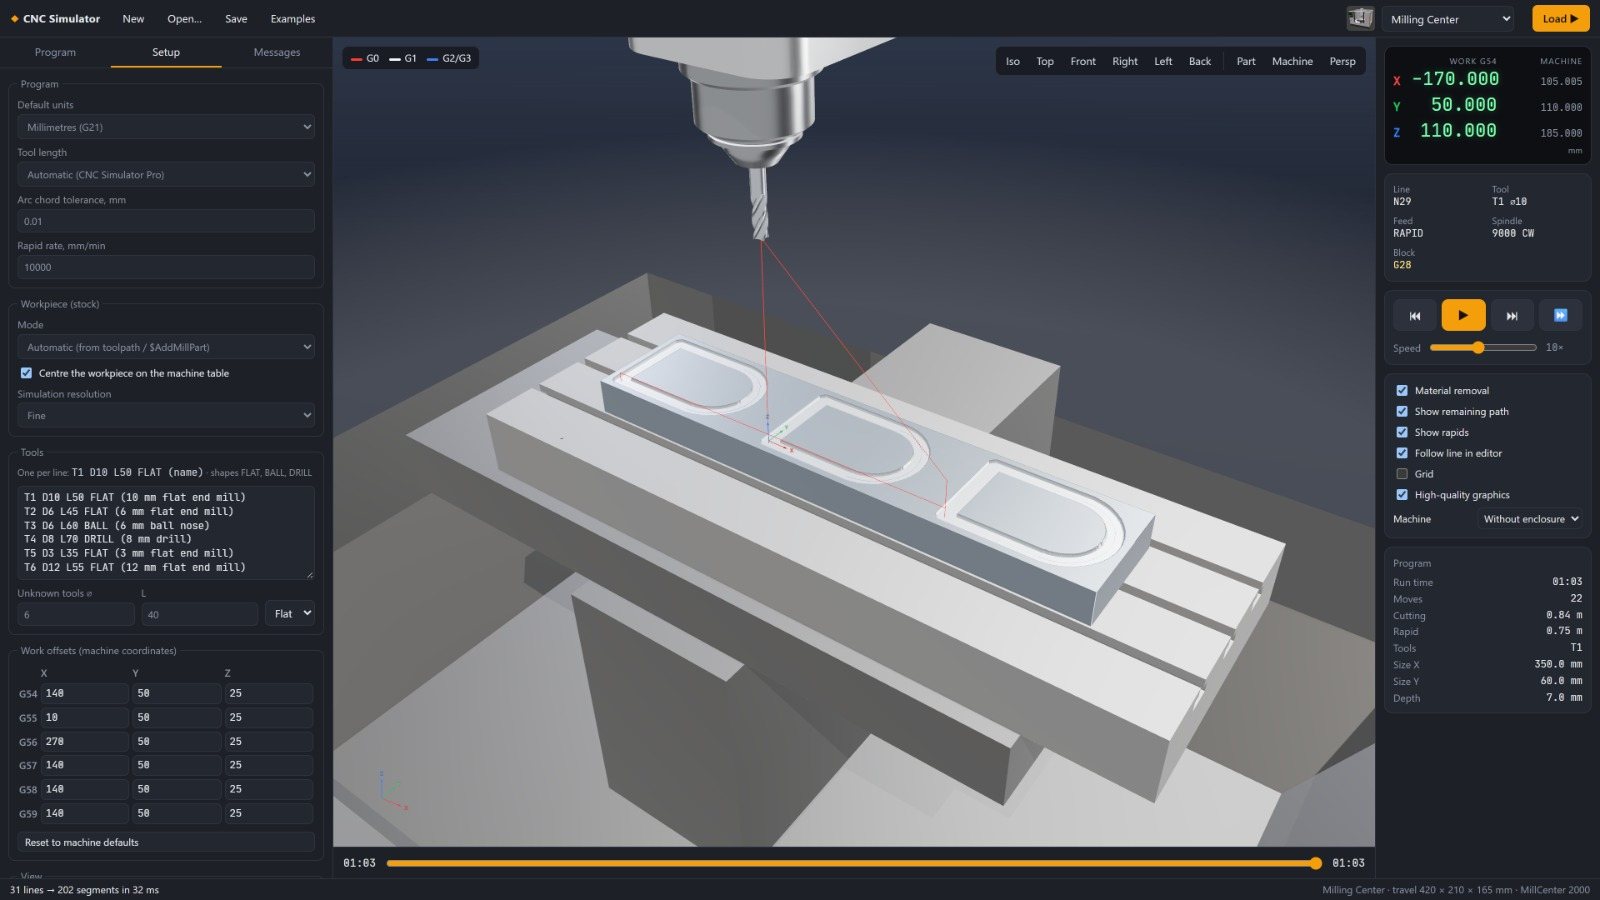Image resolution: width=1600 pixels, height=900 pixels.
Task: Select the Setup tab
Action: point(166,52)
